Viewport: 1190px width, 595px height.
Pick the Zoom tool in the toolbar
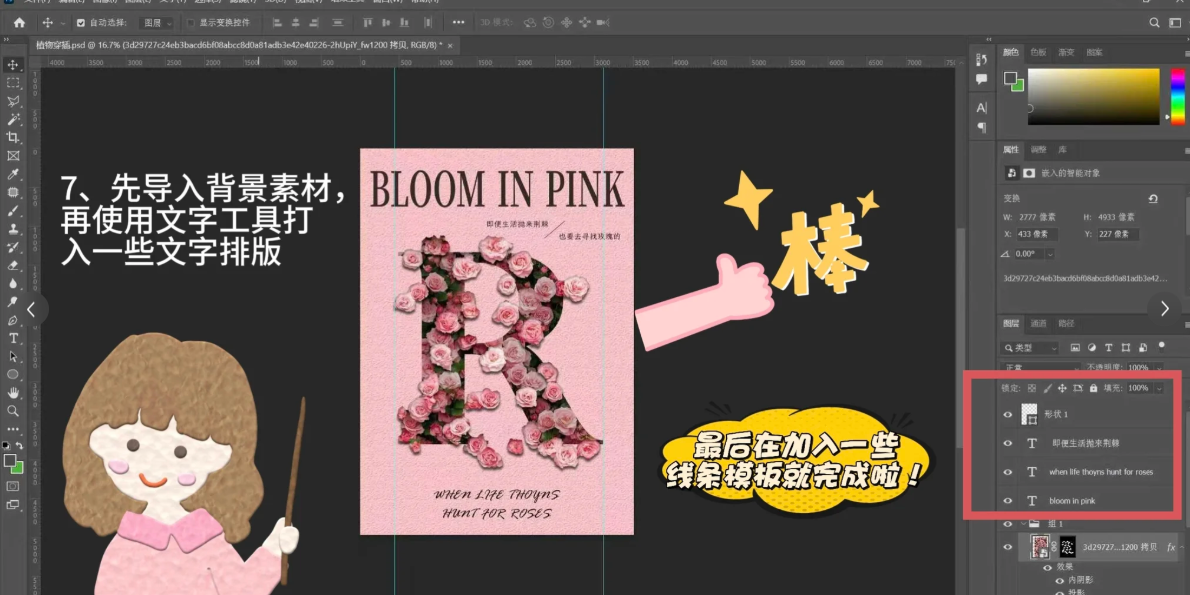(x=13, y=411)
